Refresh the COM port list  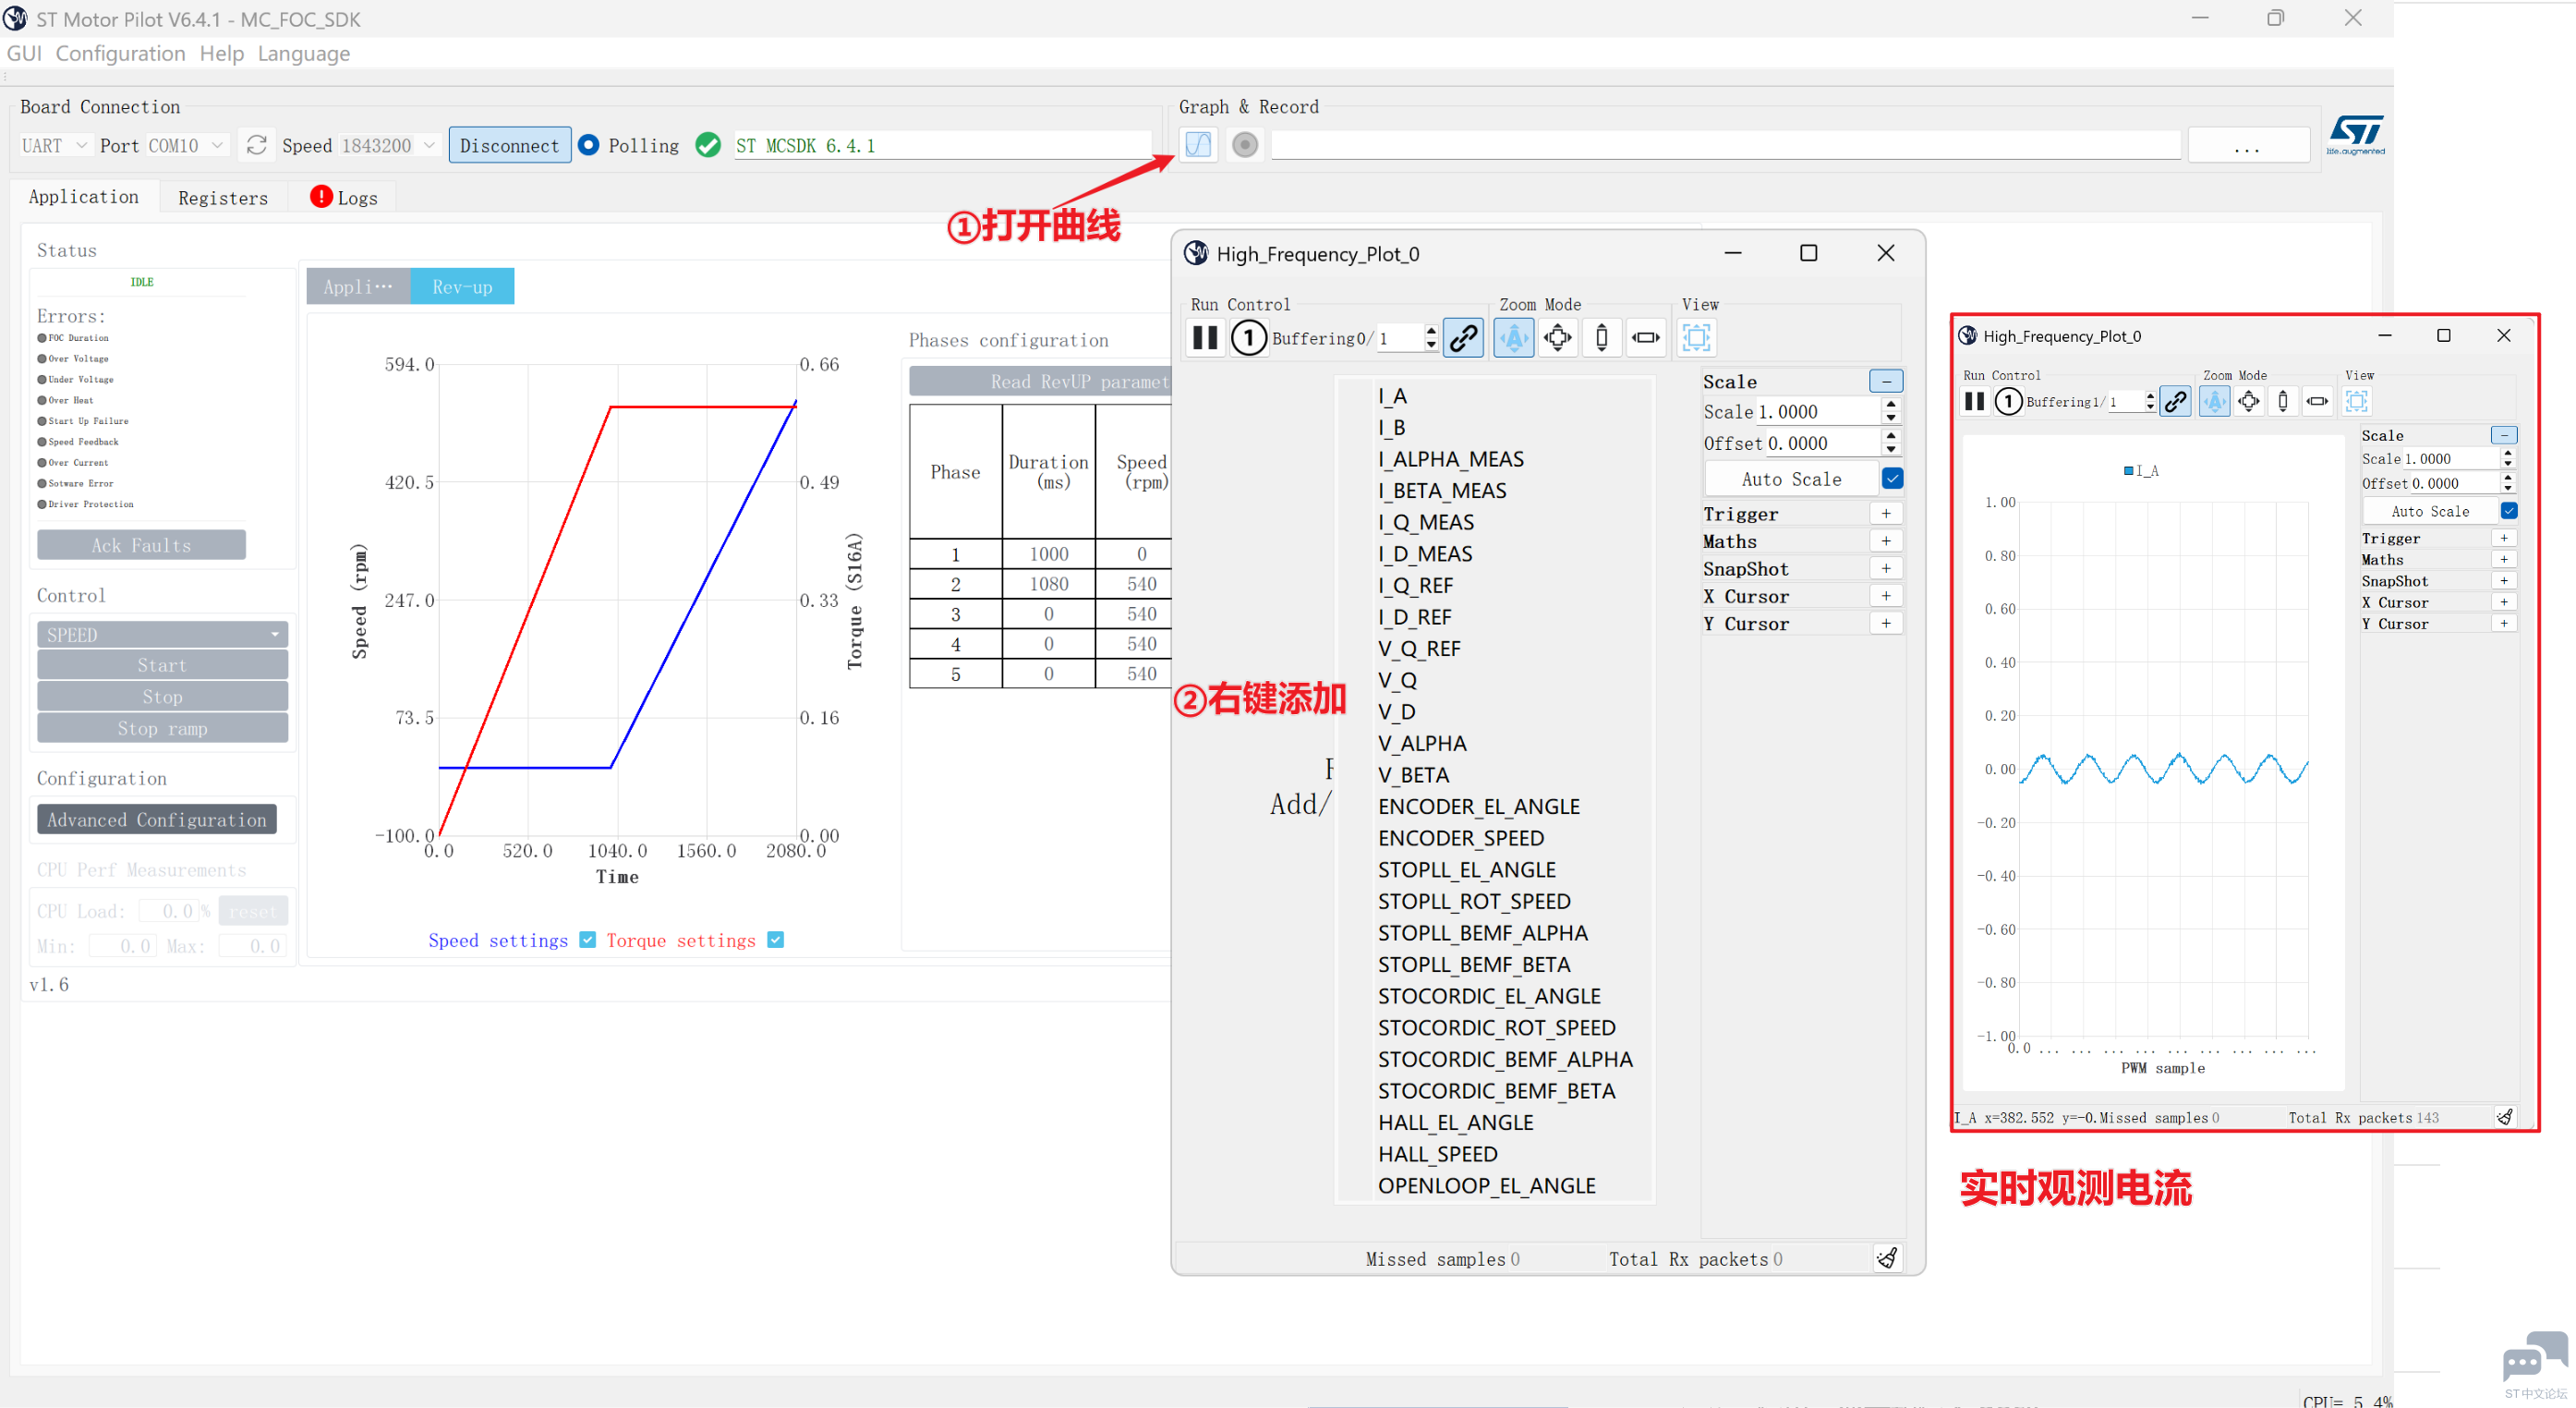coord(257,145)
